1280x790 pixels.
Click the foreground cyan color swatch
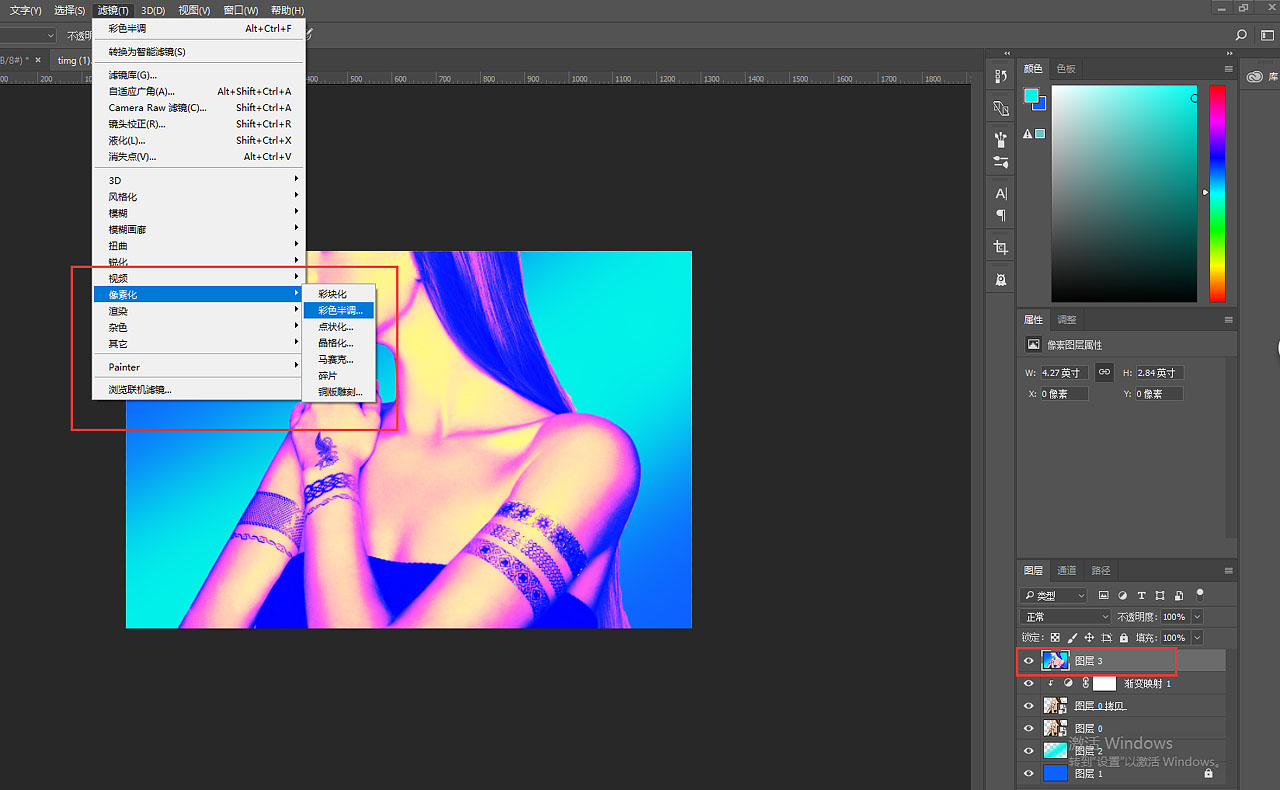[1031, 96]
